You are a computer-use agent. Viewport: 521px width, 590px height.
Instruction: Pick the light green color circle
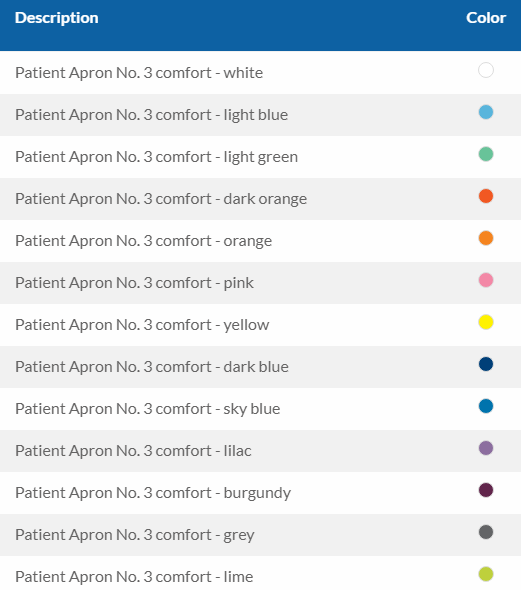(x=486, y=154)
